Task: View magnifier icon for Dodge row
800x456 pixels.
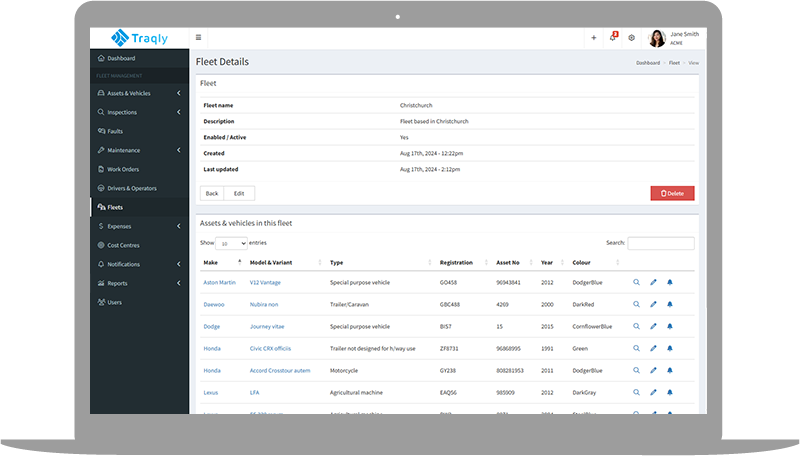Action: 636,326
